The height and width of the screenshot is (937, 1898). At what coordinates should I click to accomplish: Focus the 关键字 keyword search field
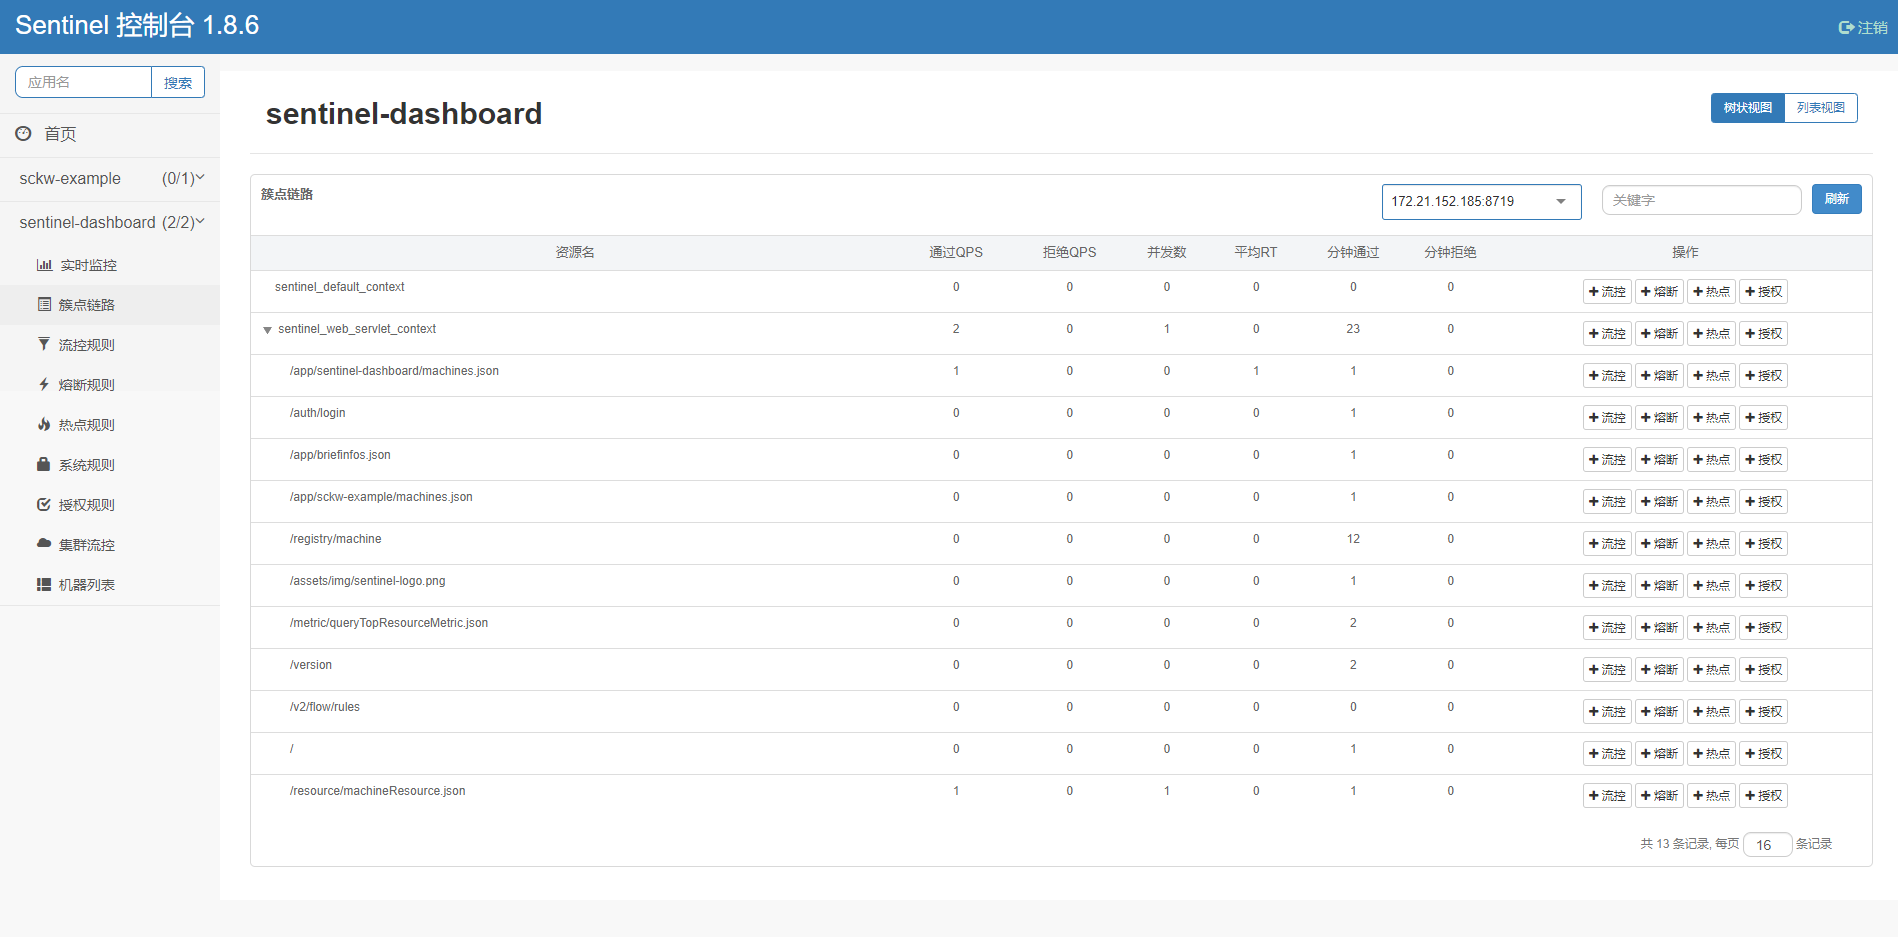[1700, 200]
